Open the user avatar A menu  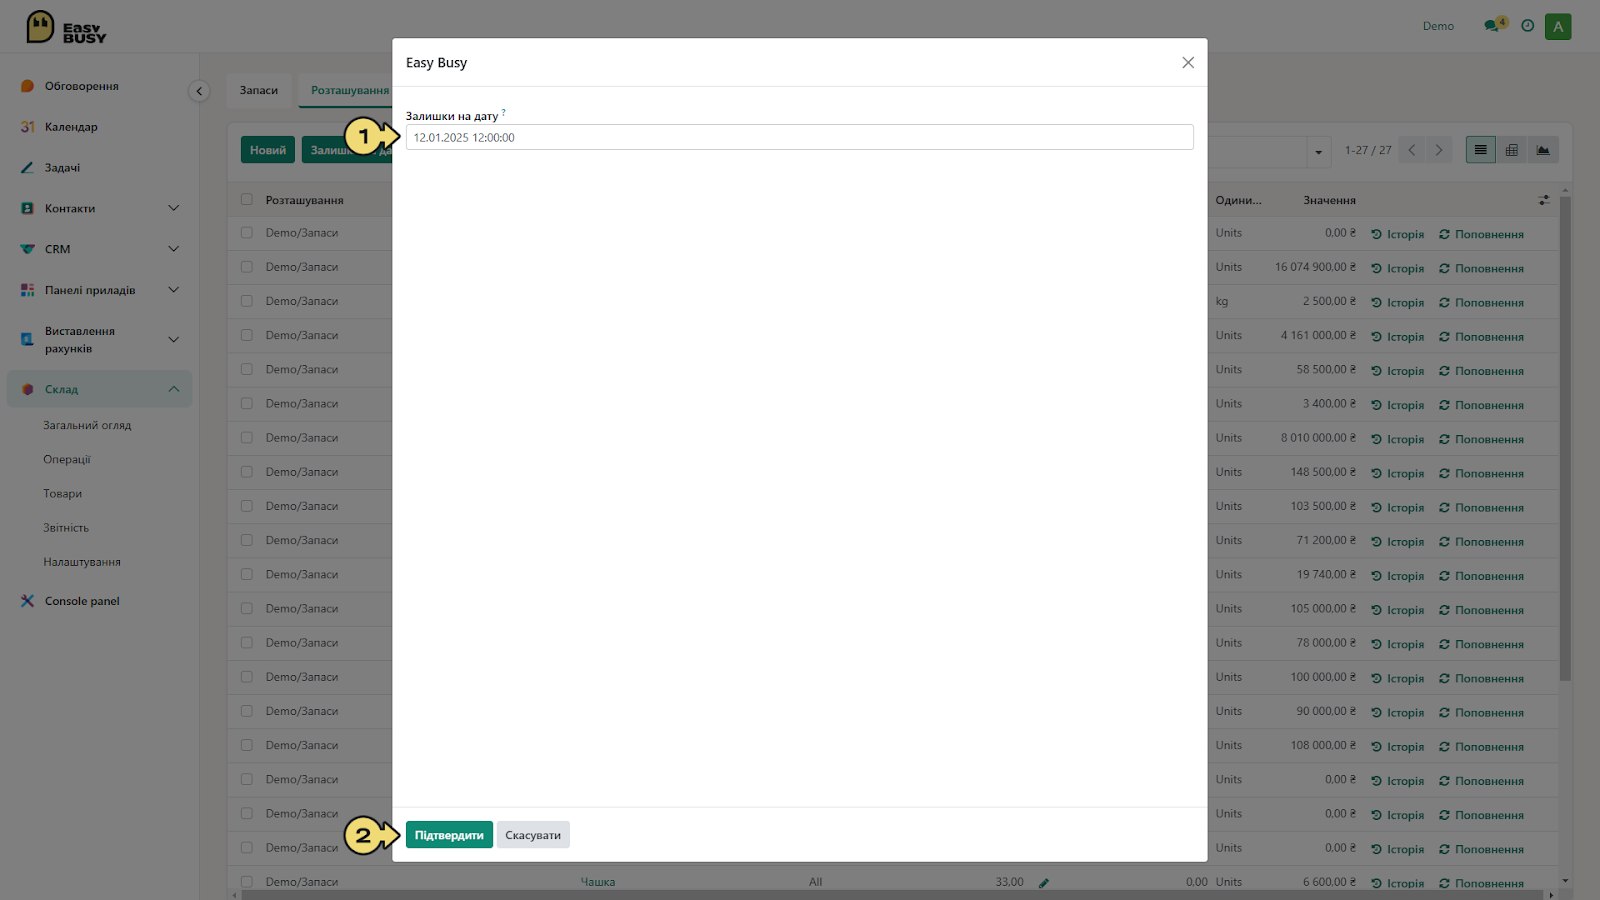click(x=1558, y=27)
